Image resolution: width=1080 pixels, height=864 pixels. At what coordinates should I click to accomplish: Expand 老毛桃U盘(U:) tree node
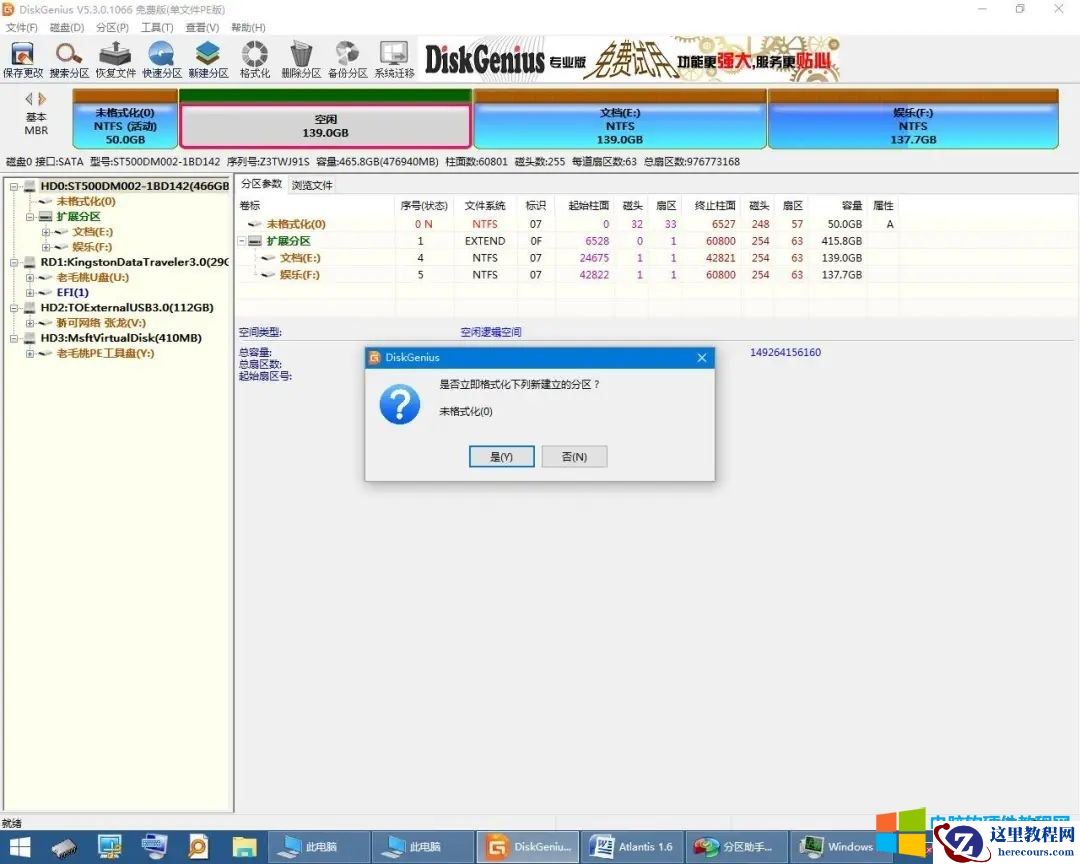(30, 277)
